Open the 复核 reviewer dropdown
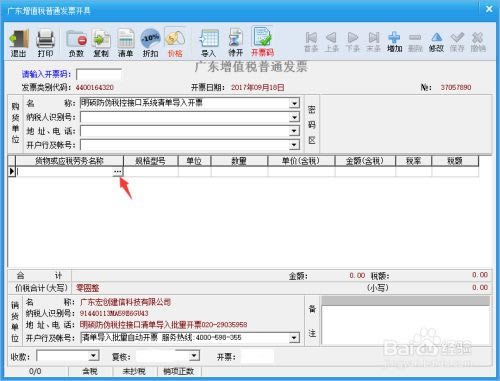 coord(194,356)
